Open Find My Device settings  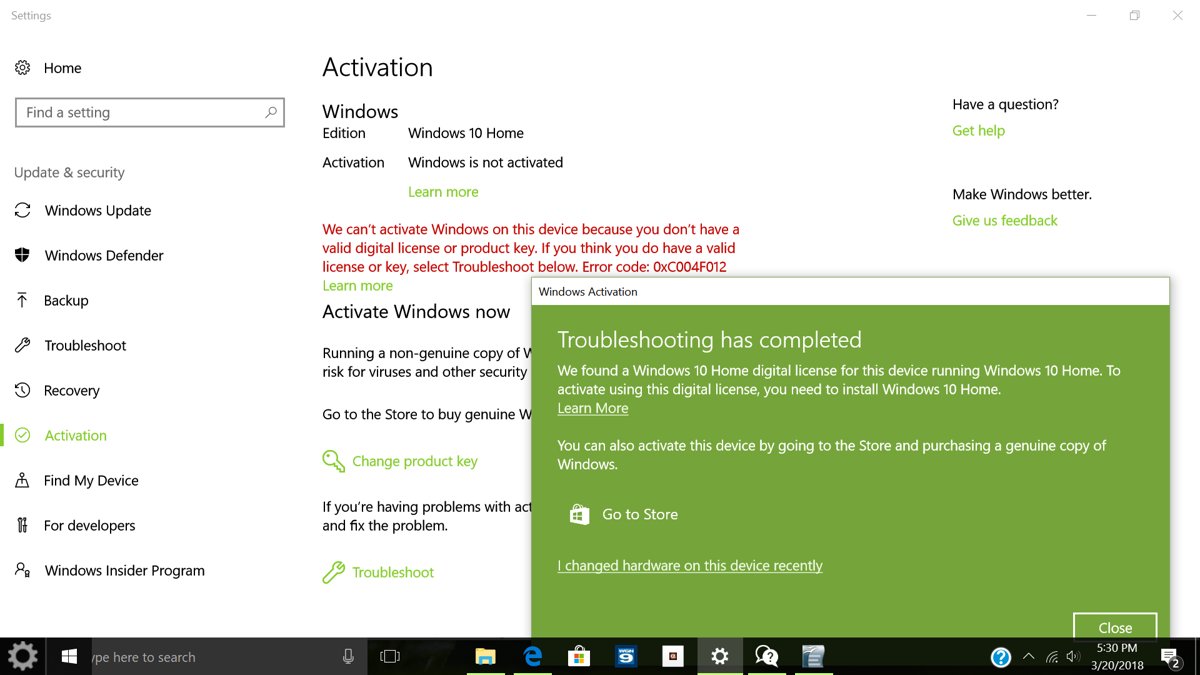91,480
